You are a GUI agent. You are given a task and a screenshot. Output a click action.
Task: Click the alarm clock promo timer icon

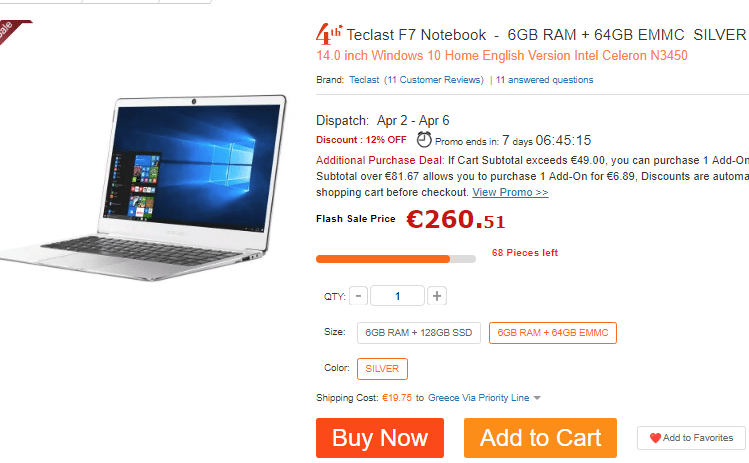[x=424, y=140]
